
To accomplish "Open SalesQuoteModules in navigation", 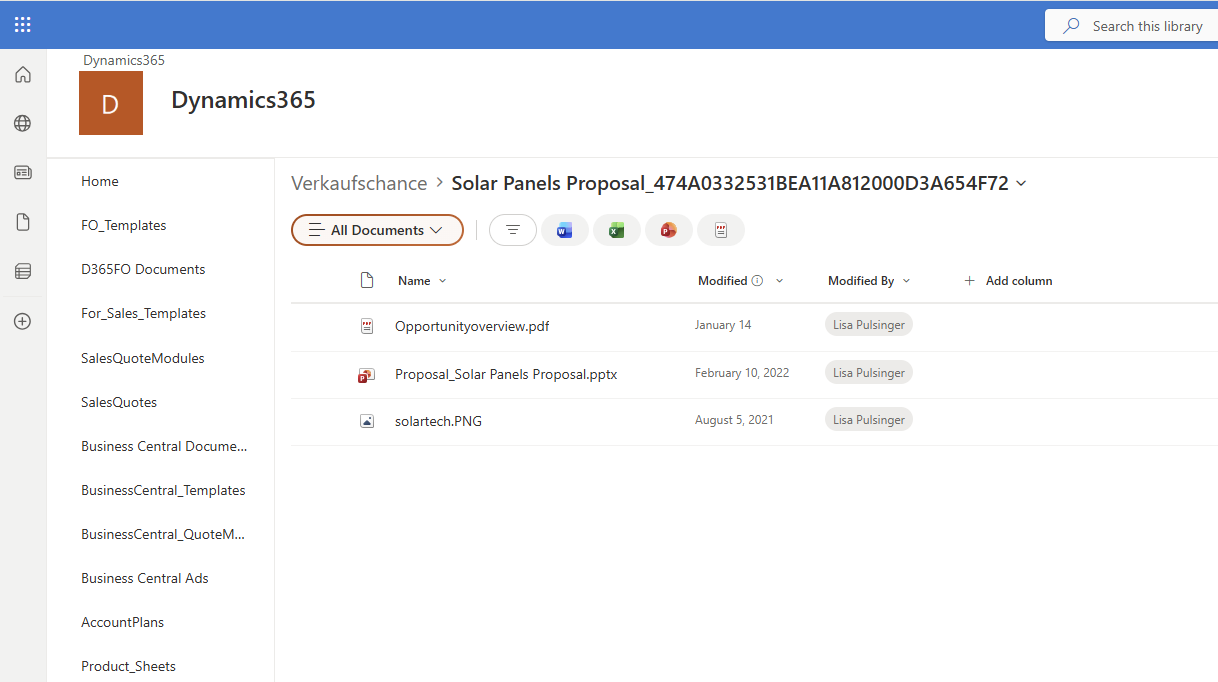I will (x=143, y=358).
